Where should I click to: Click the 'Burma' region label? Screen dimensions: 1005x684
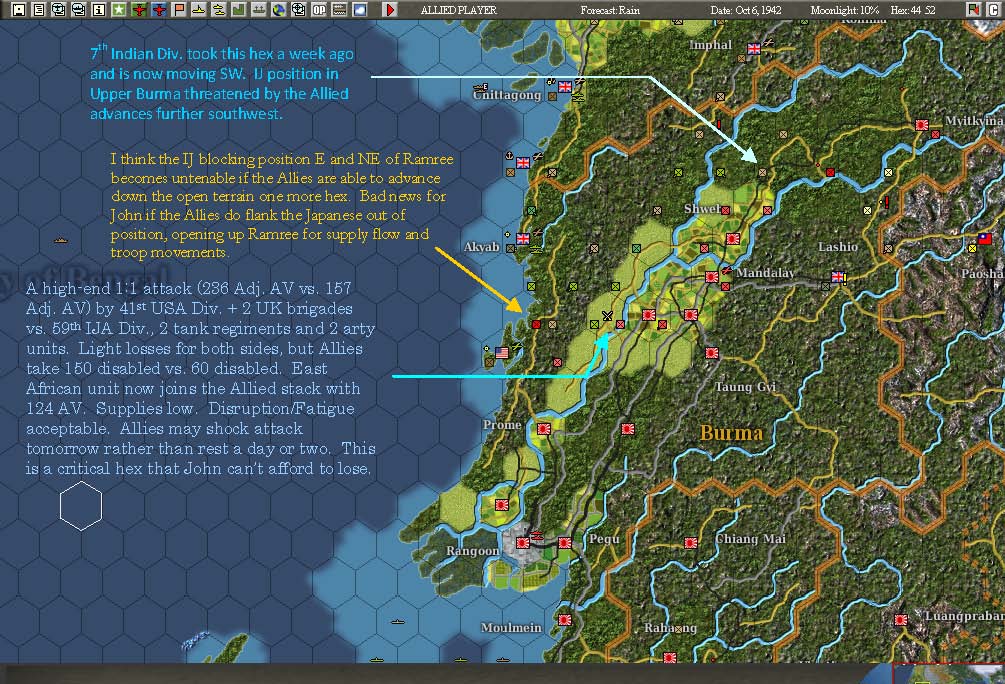(731, 433)
